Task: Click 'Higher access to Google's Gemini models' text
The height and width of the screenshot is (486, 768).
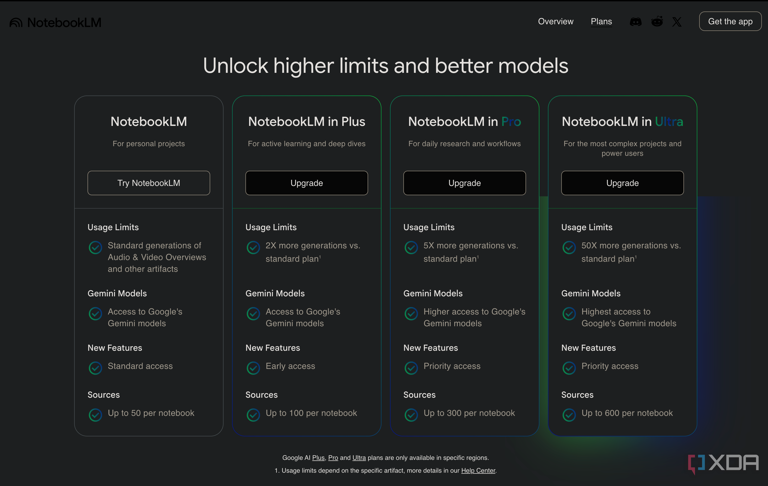Action: [x=474, y=317]
